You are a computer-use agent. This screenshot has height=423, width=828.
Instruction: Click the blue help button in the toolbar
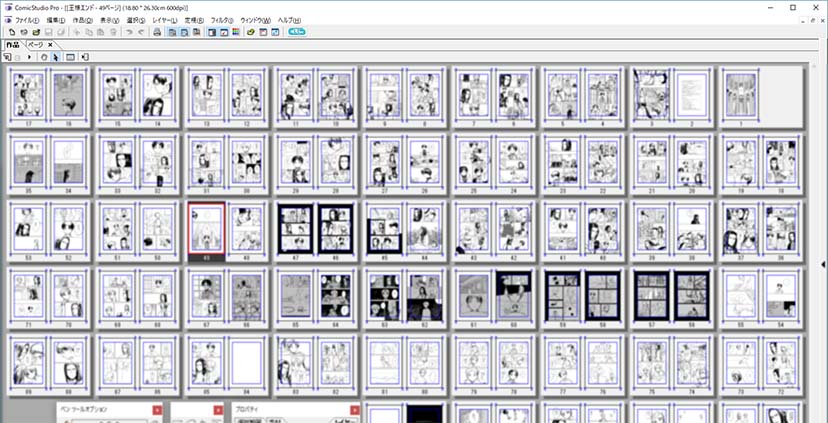point(297,32)
